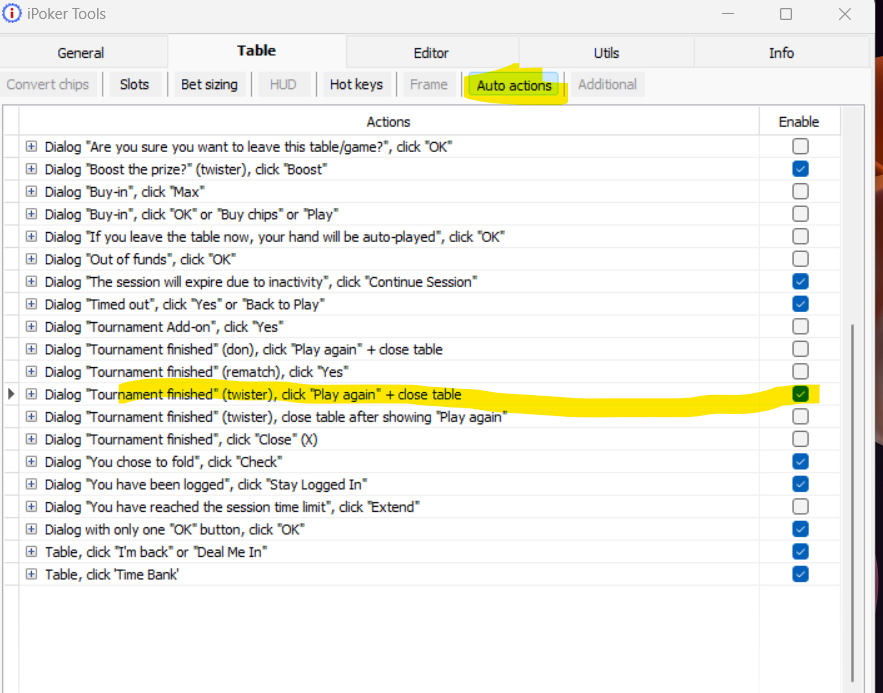The width and height of the screenshot is (883, 693).
Task: Enable 'Tournament Add-on' checkbox
Action: point(800,327)
